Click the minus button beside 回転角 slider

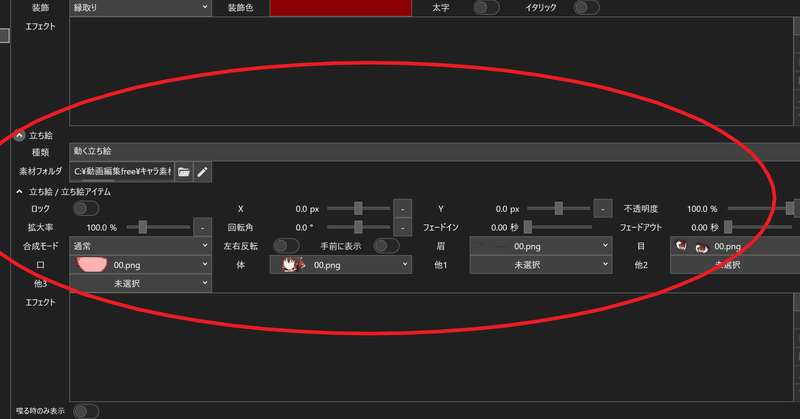403,228
